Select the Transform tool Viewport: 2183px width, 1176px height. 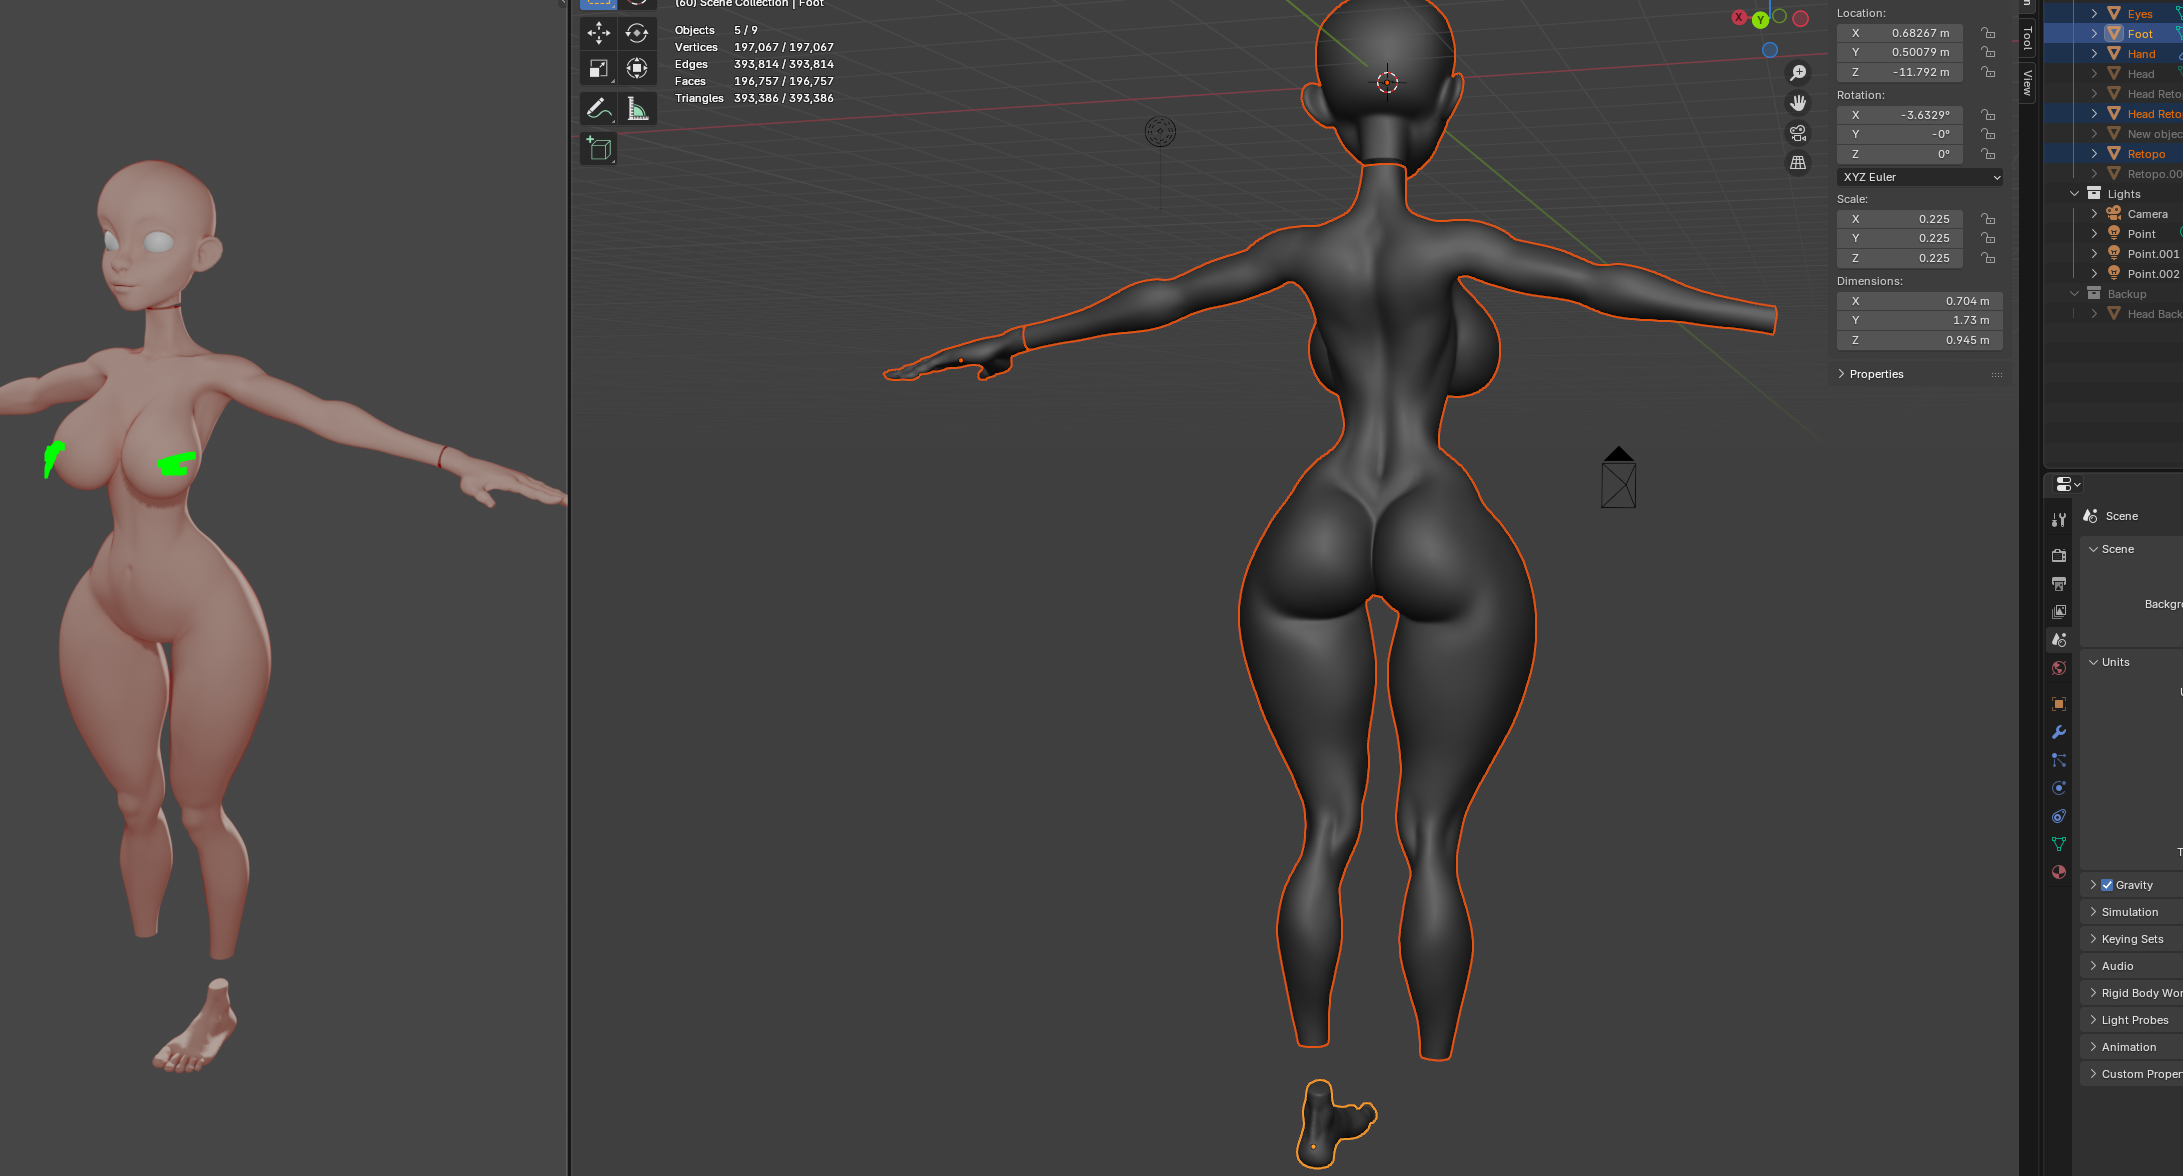pyautogui.click(x=636, y=69)
